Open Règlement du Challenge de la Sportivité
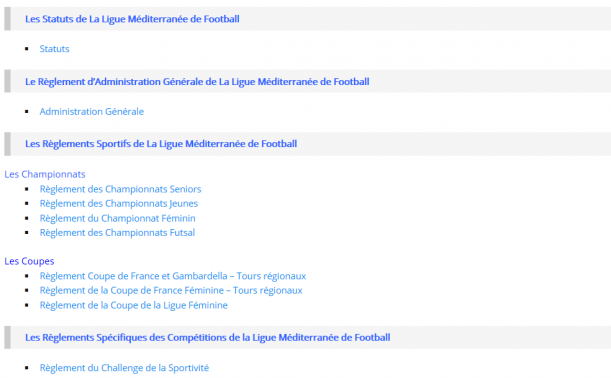Viewport: 611px width, 378px height. (124, 368)
